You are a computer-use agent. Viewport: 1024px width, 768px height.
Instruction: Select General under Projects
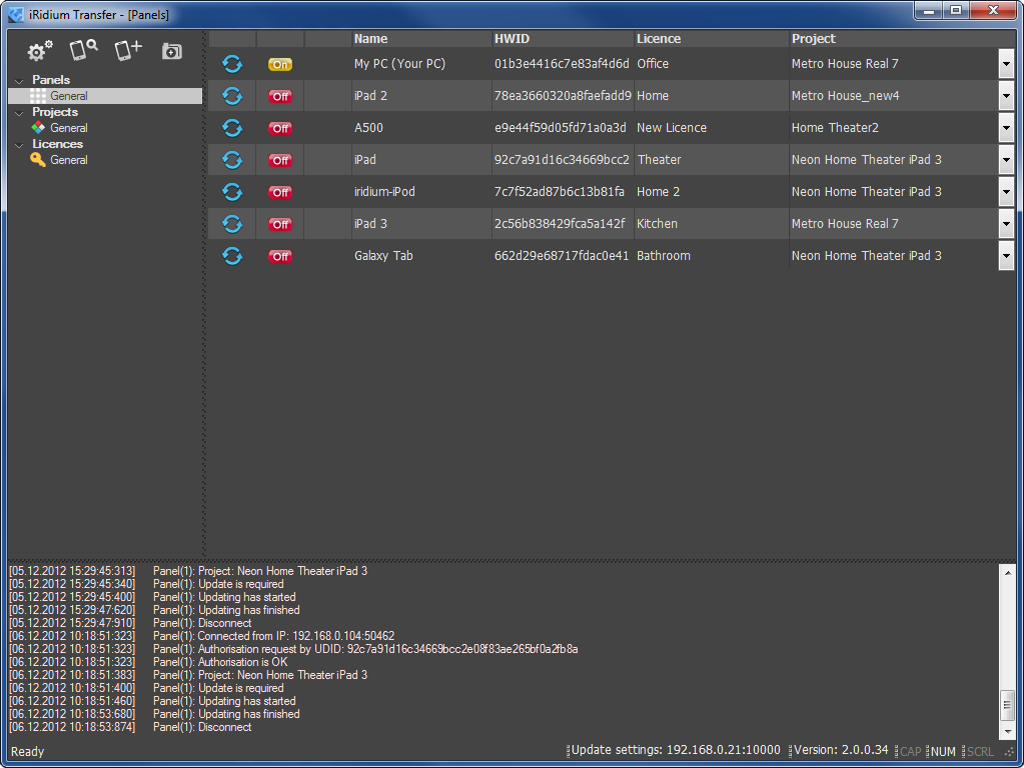coord(70,128)
